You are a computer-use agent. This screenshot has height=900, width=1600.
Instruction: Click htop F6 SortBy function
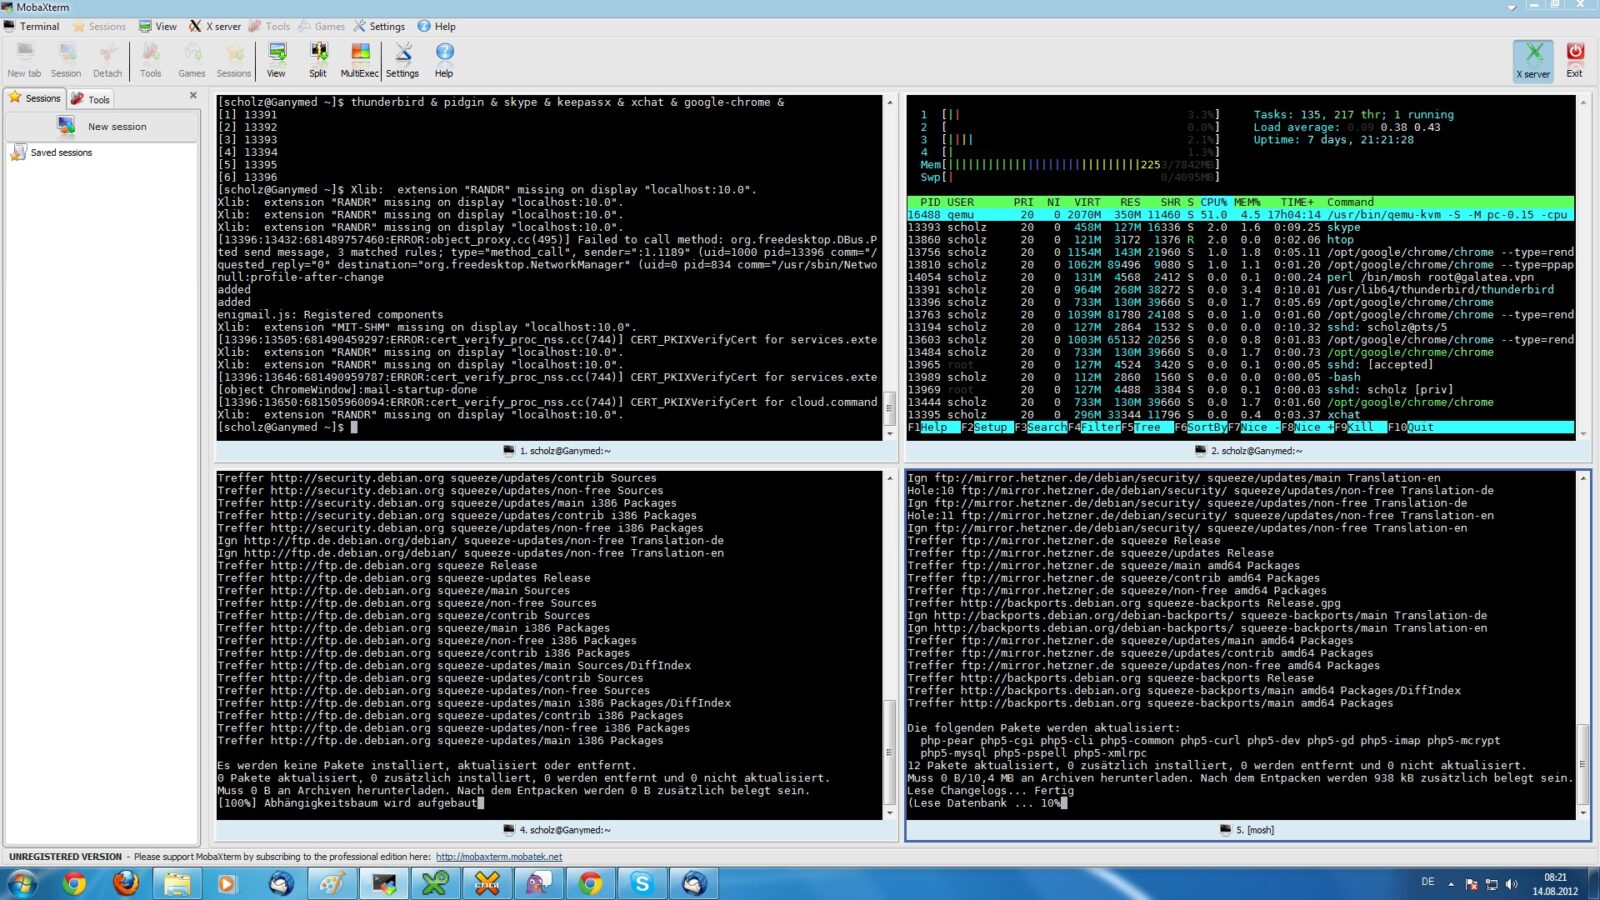pyautogui.click(x=1201, y=427)
